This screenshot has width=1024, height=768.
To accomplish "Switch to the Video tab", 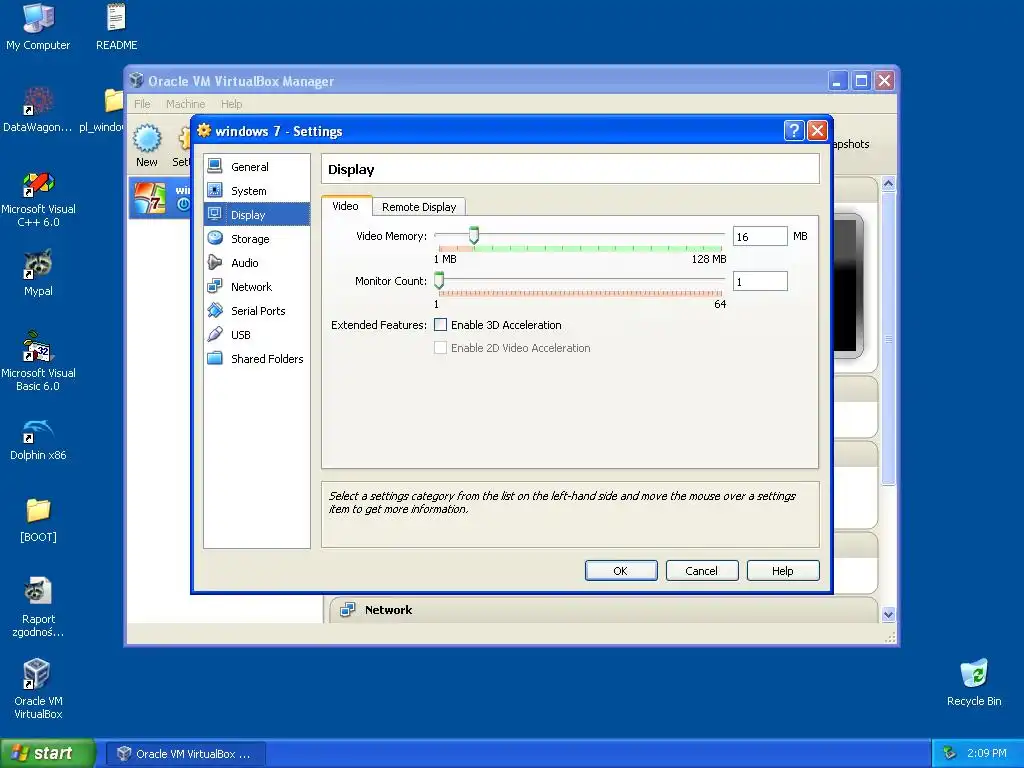I will tap(345, 206).
